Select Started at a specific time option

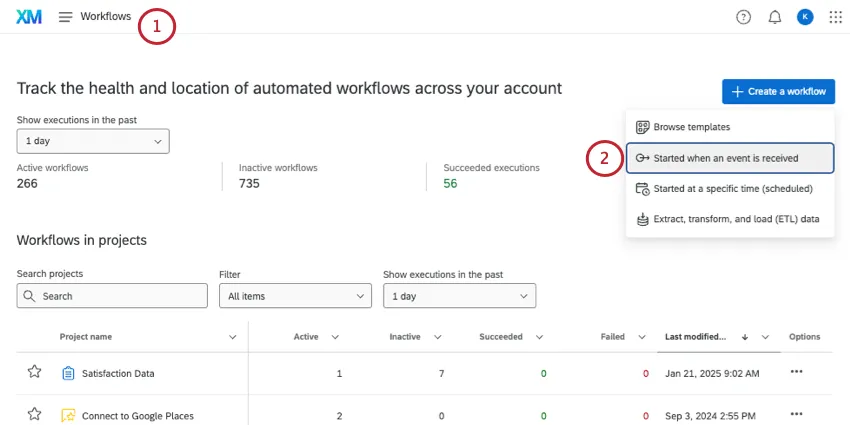pos(732,188)
